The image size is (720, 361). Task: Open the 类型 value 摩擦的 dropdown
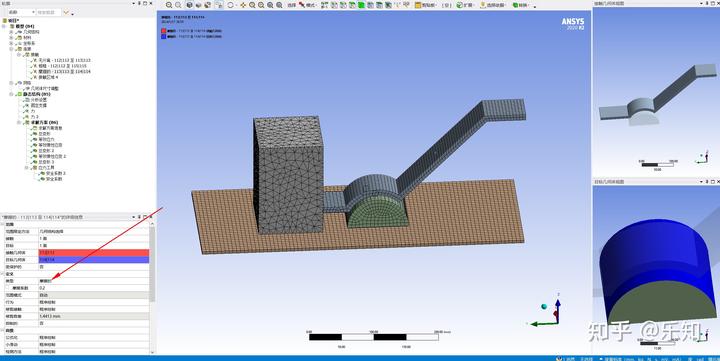[x=94, y=281]
